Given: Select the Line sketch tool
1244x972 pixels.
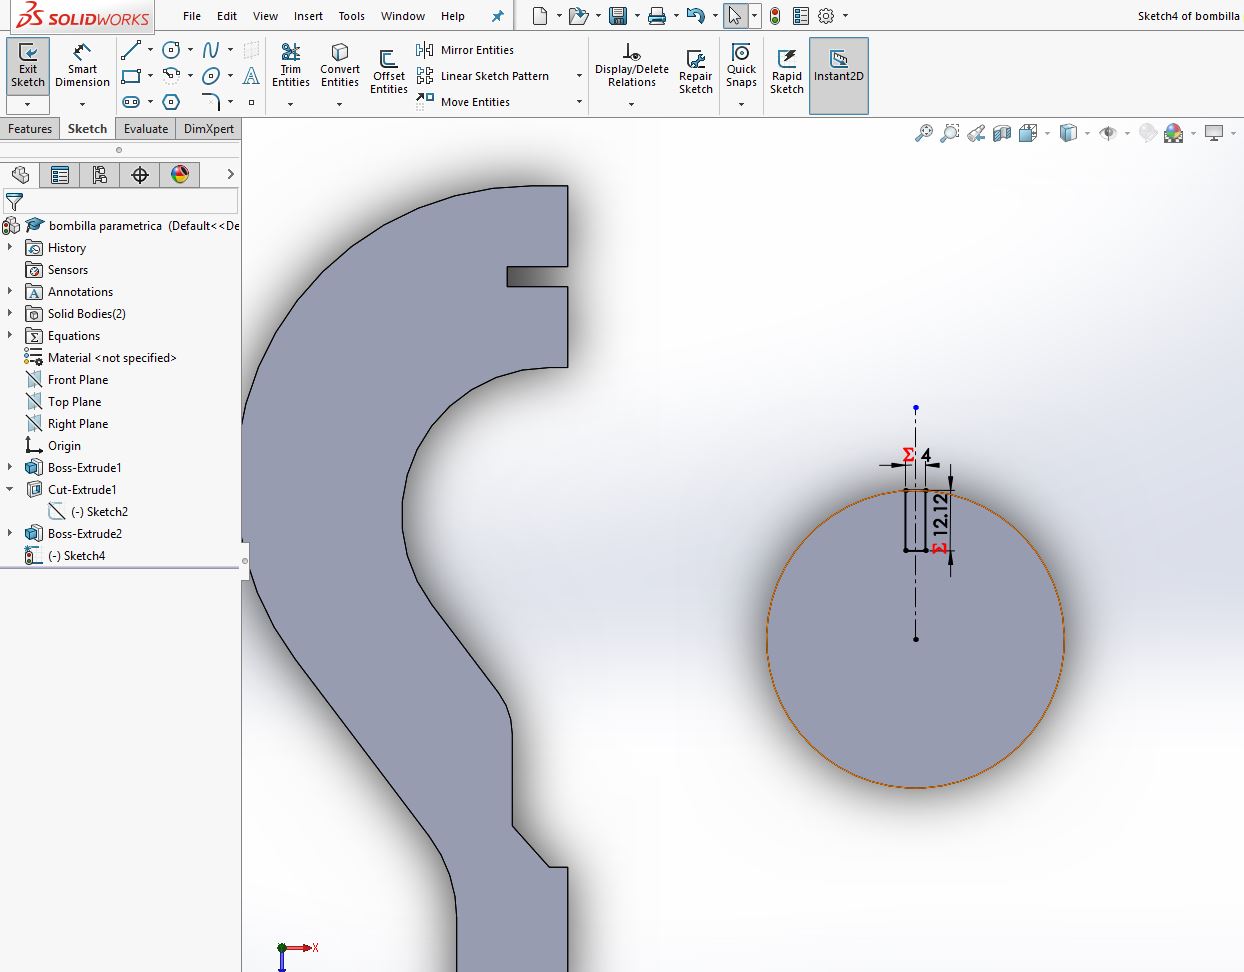Looking at the screenshot, I should (131, 50).
